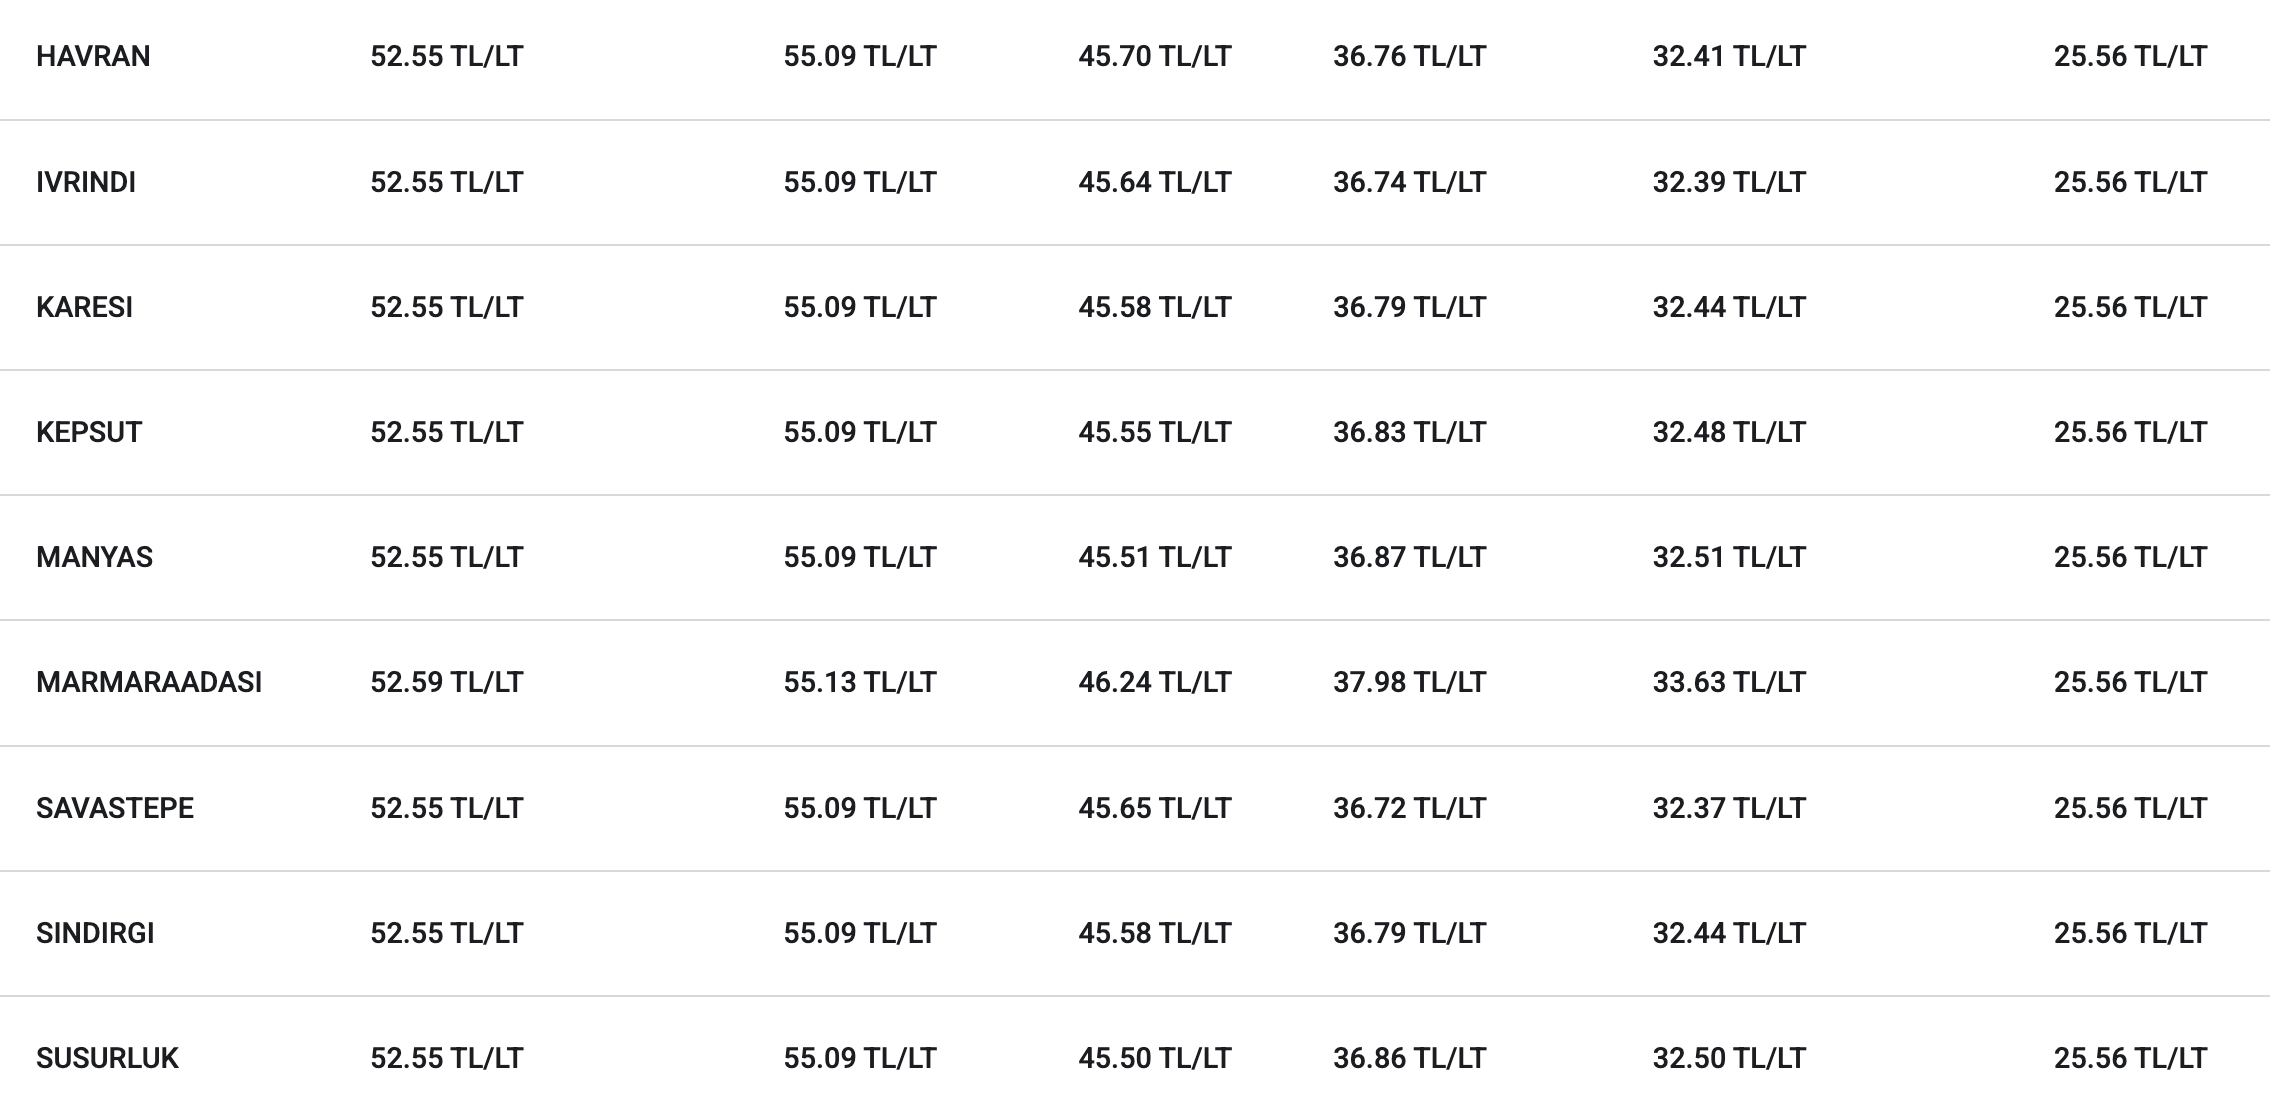
Task: Select the IVRINDI district name
Action: pos(86,182)
